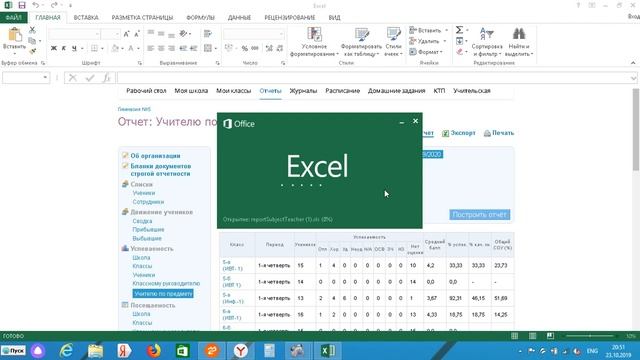Screen dimensions: 640x360
Task: Switch to the ФОРМУЛЫ ribbon tab
Action: pyautogui.click(x=200, y=18)
